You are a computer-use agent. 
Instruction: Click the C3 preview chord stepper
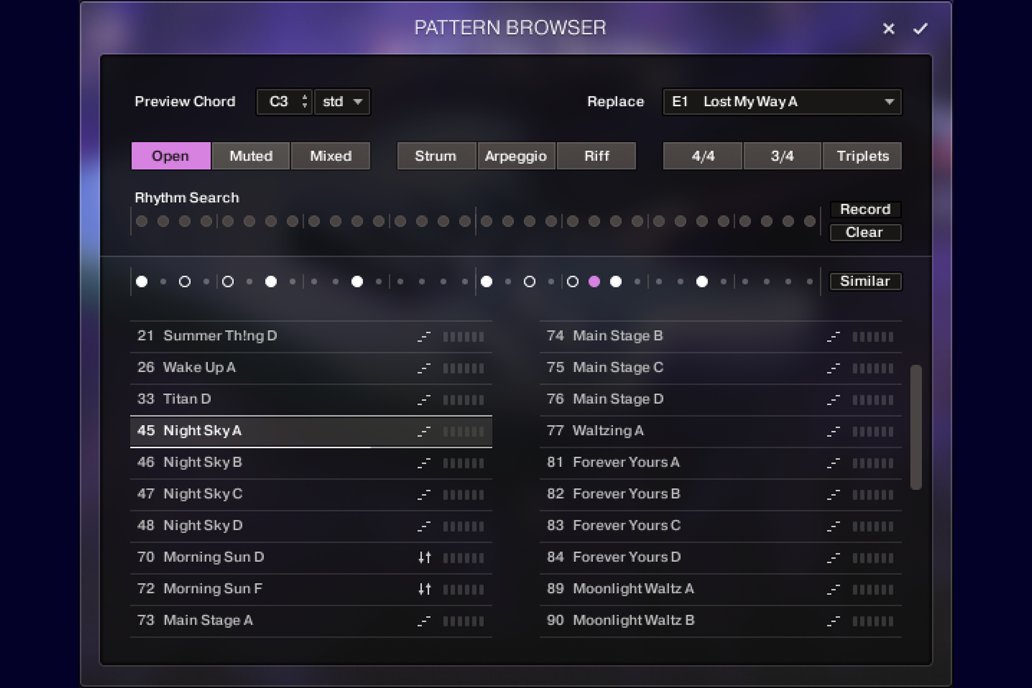click(306, 102)
